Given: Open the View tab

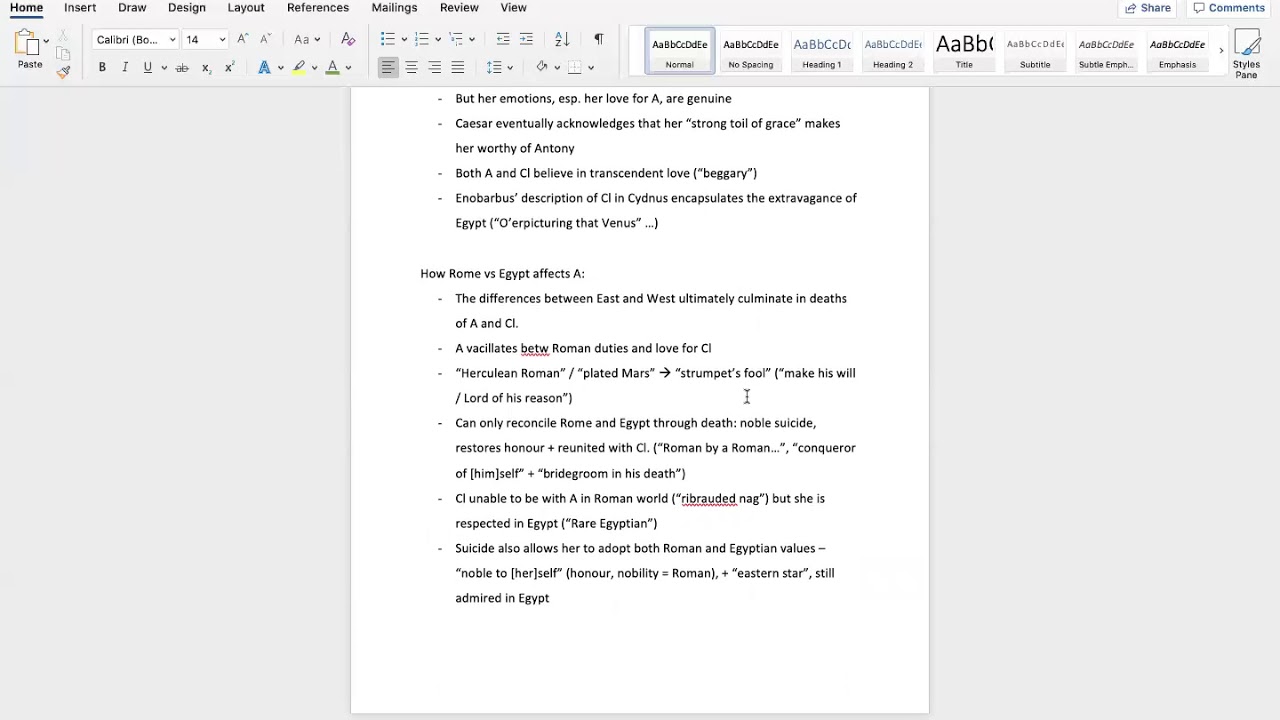Looking at the screenshot, I should point(514,8).
